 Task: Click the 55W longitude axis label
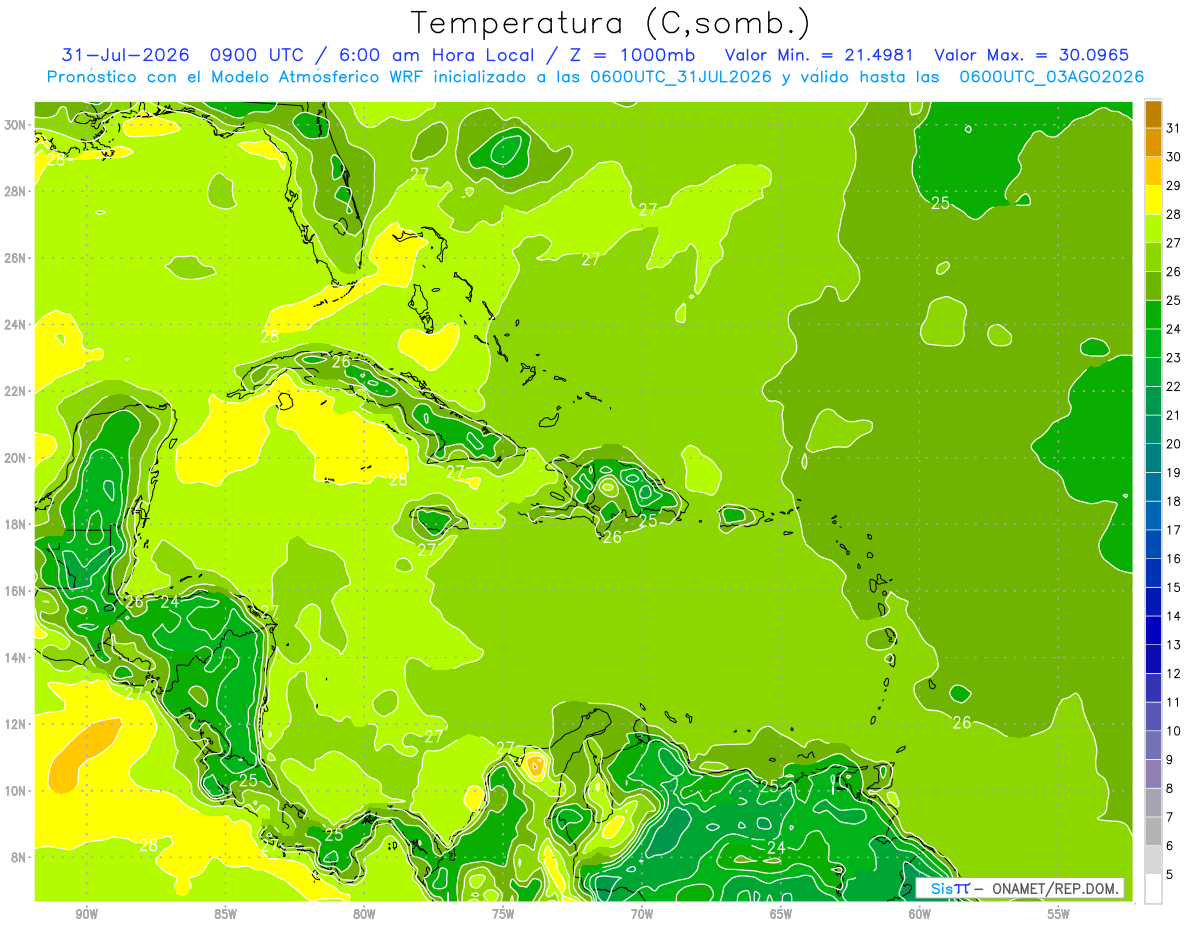(1059, 913)
